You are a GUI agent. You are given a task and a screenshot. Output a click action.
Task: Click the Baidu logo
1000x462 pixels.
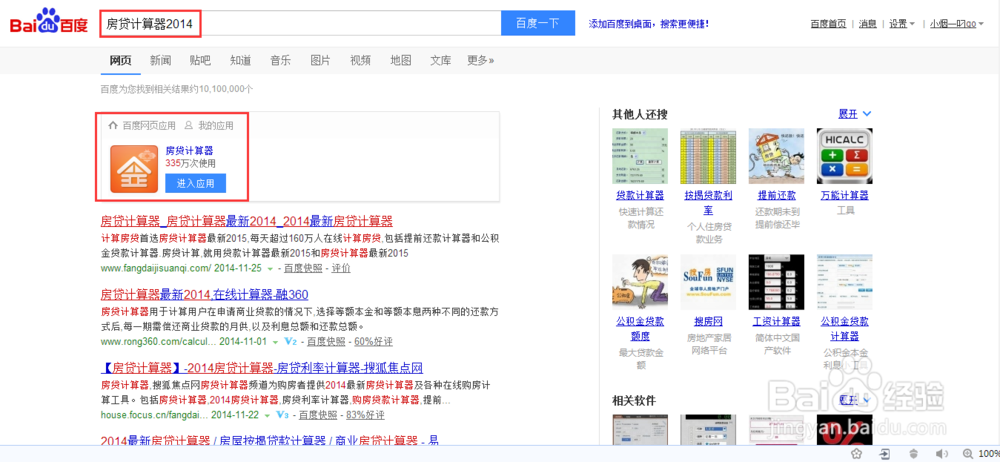pos(48,23)
